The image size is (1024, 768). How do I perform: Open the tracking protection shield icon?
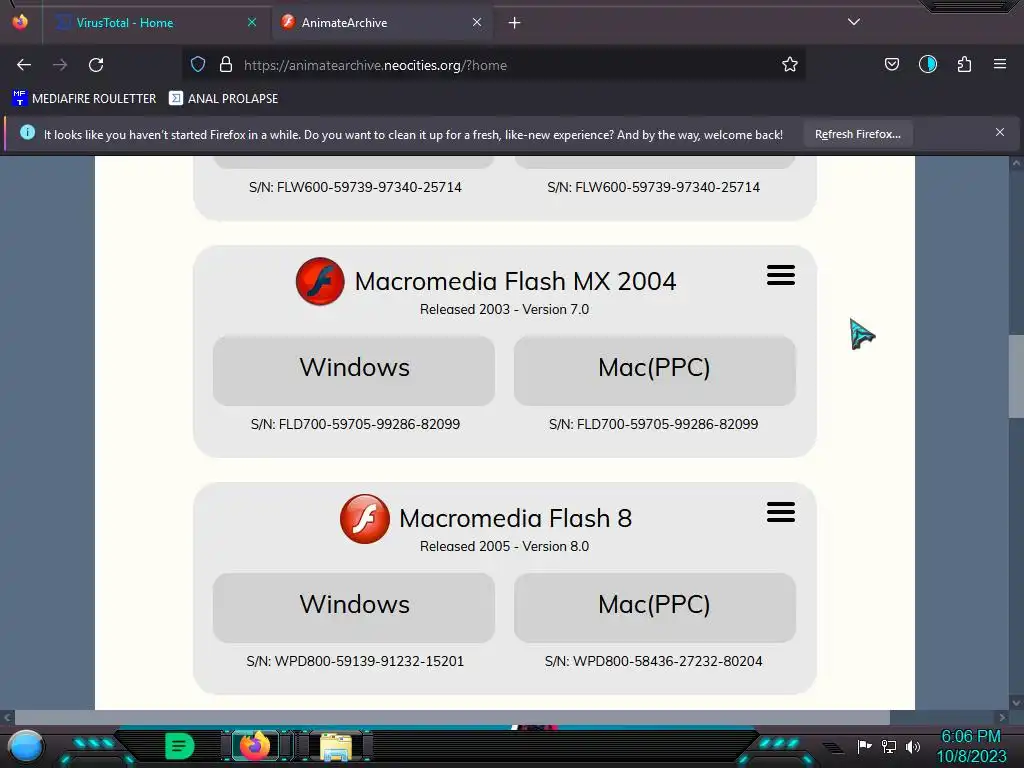(198, 64)
